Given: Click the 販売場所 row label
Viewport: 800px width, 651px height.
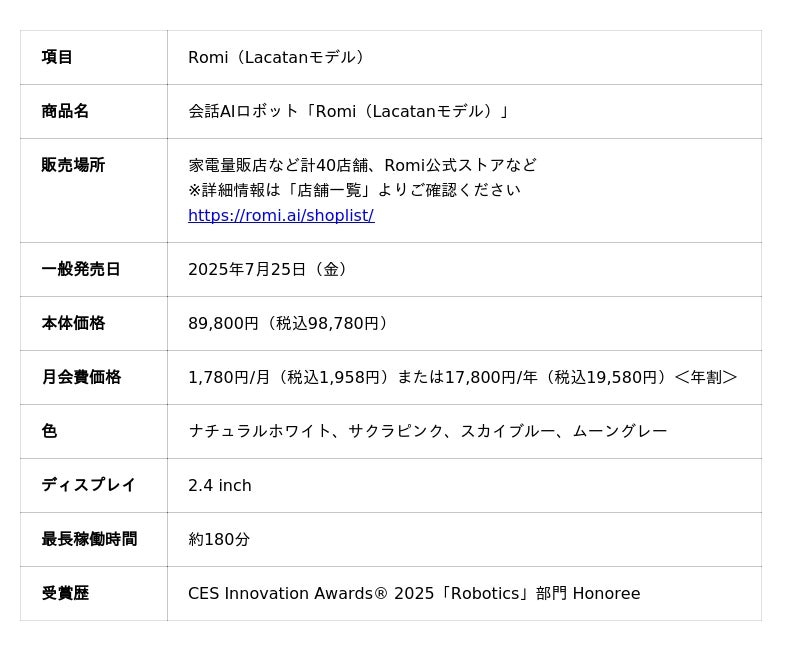Looking at the screenshot, I should [73, 166].
